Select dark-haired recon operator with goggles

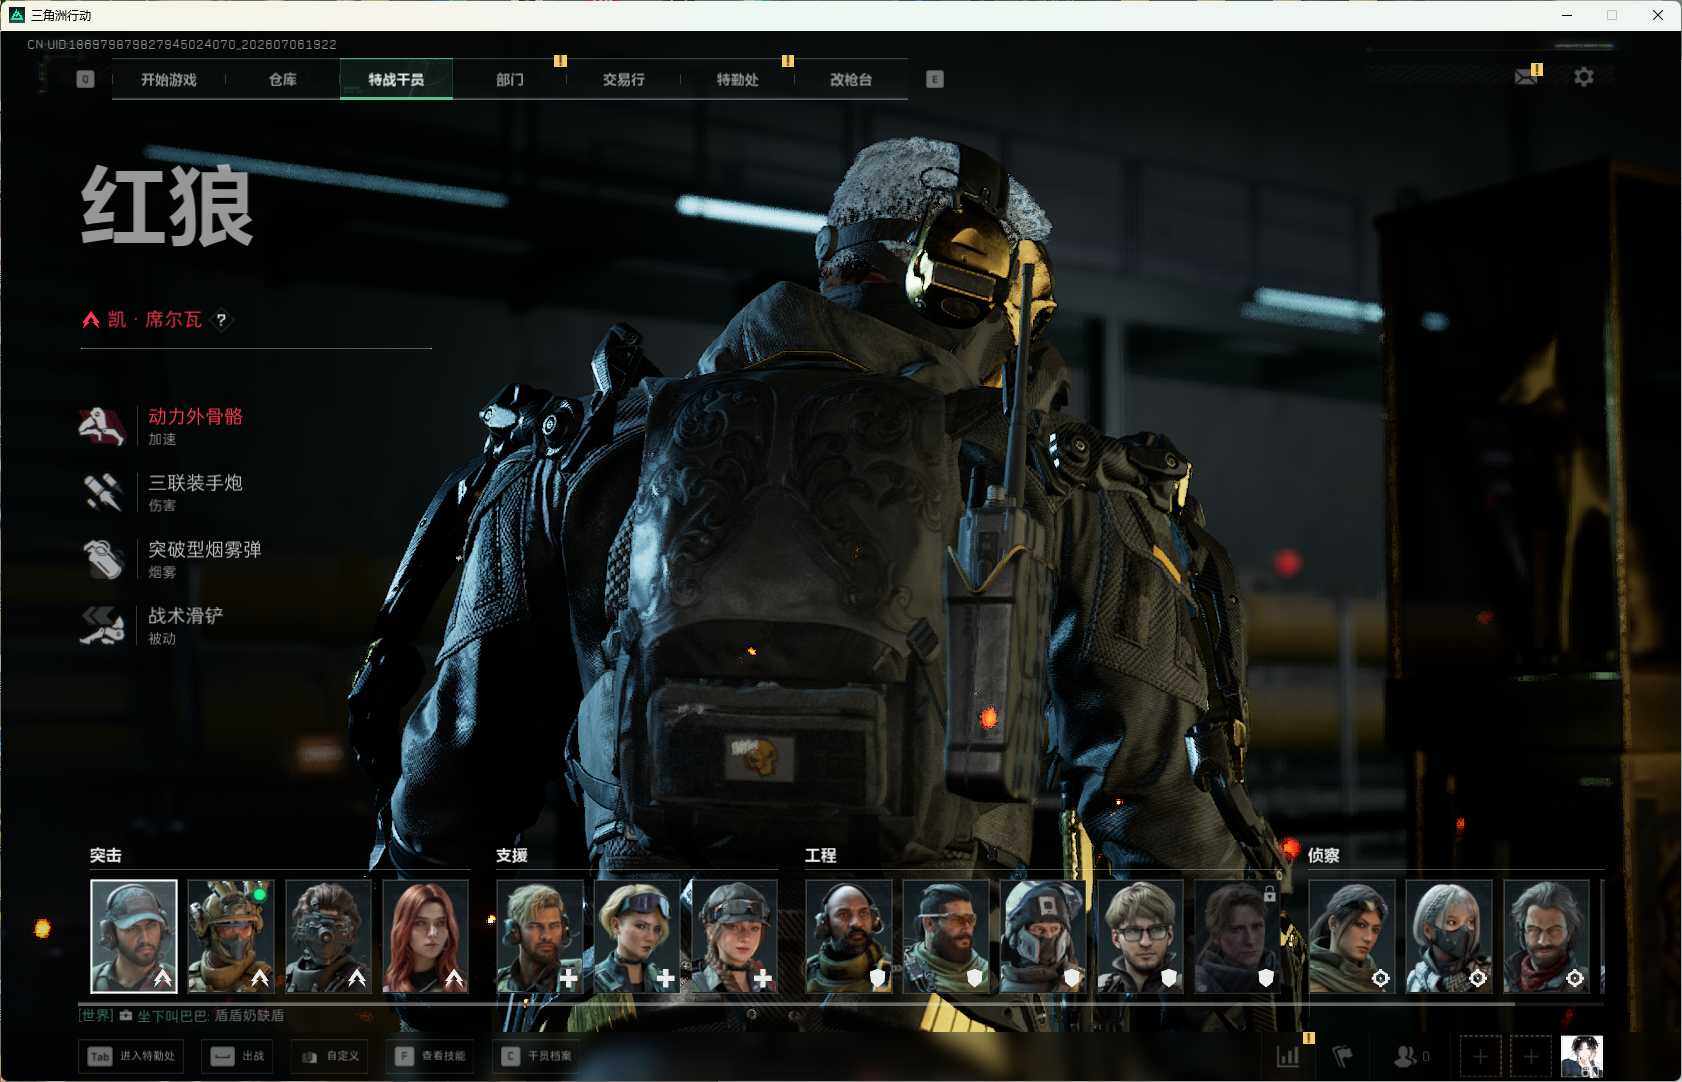[x=1352, y=936]
